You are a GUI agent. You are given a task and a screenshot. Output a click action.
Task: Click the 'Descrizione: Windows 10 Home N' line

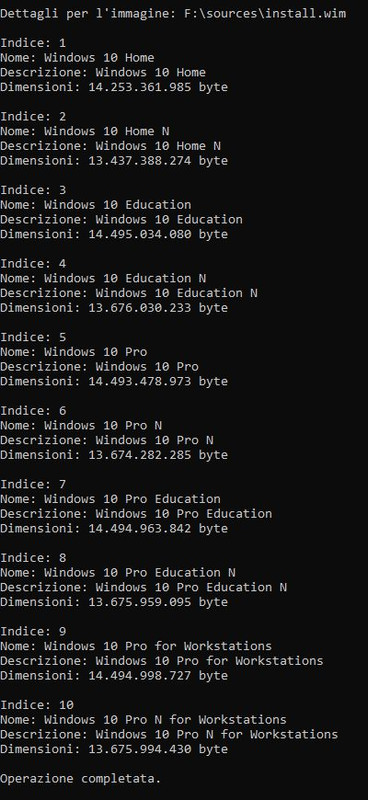pos(110,146)
